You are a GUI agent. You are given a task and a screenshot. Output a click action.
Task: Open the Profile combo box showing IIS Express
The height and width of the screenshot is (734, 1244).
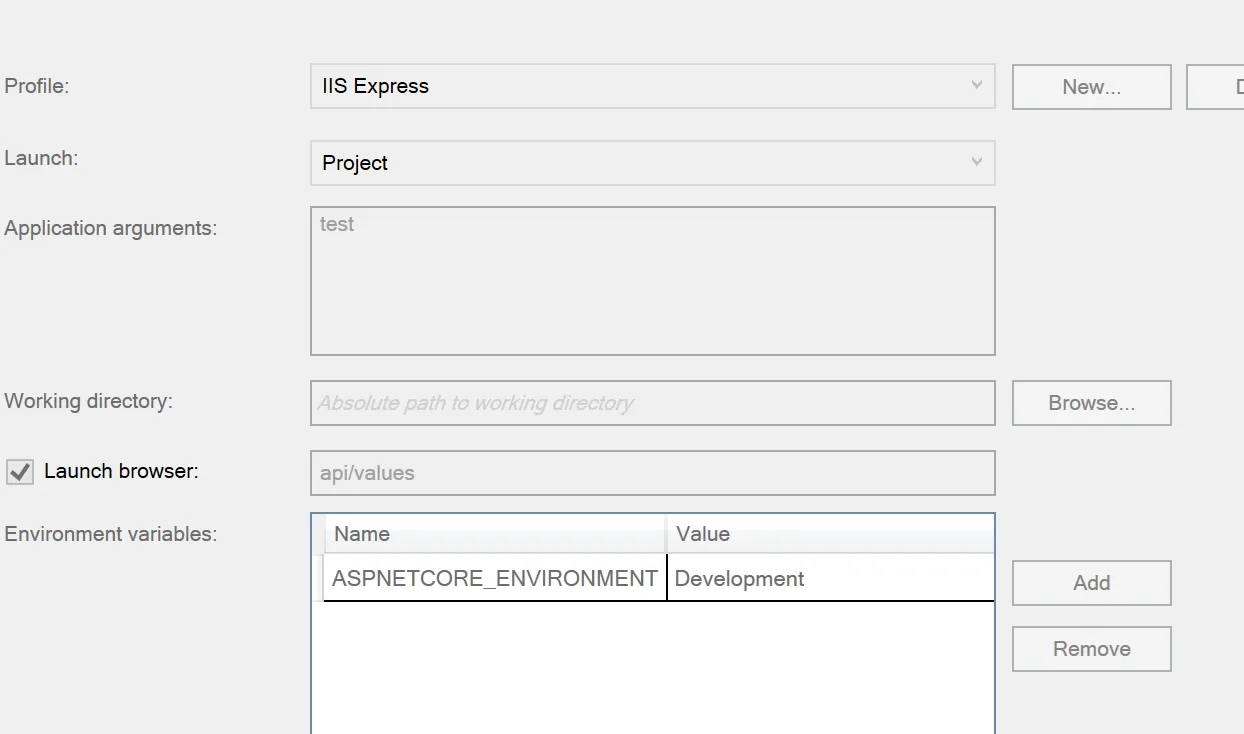[x=640, y=86]
